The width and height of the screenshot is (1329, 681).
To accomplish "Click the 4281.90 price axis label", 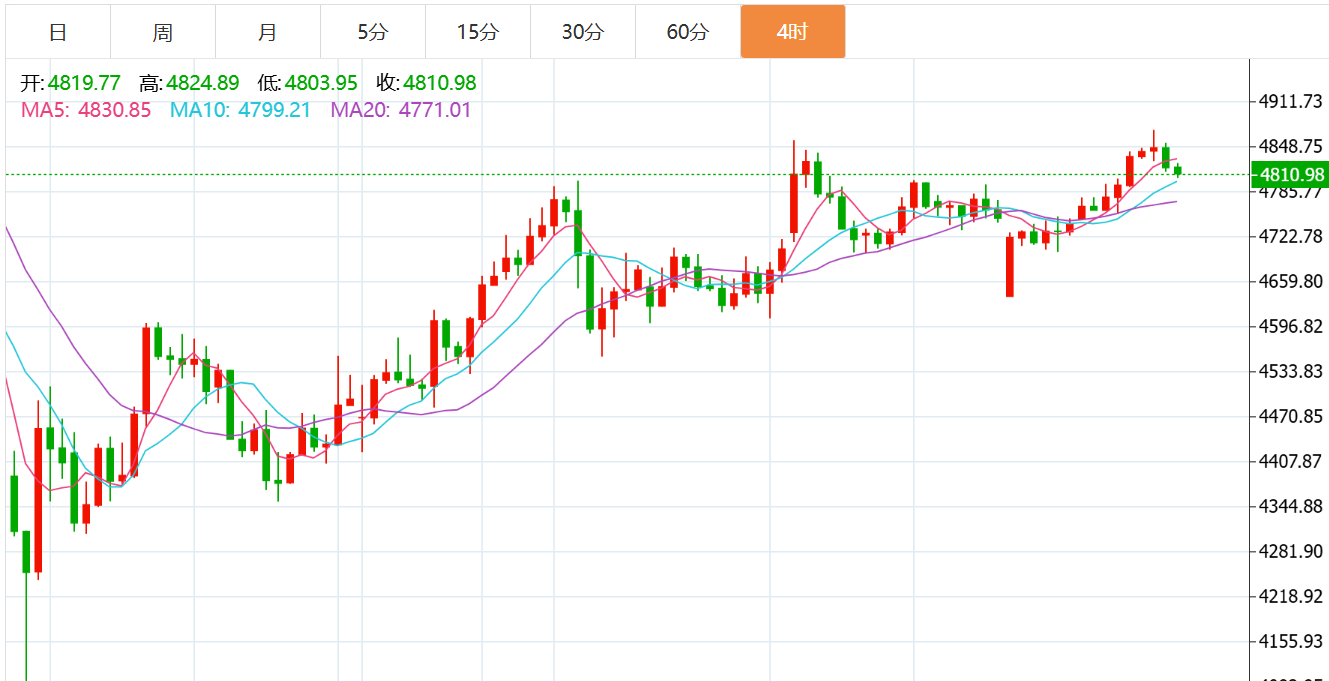I will (1291, 551).
